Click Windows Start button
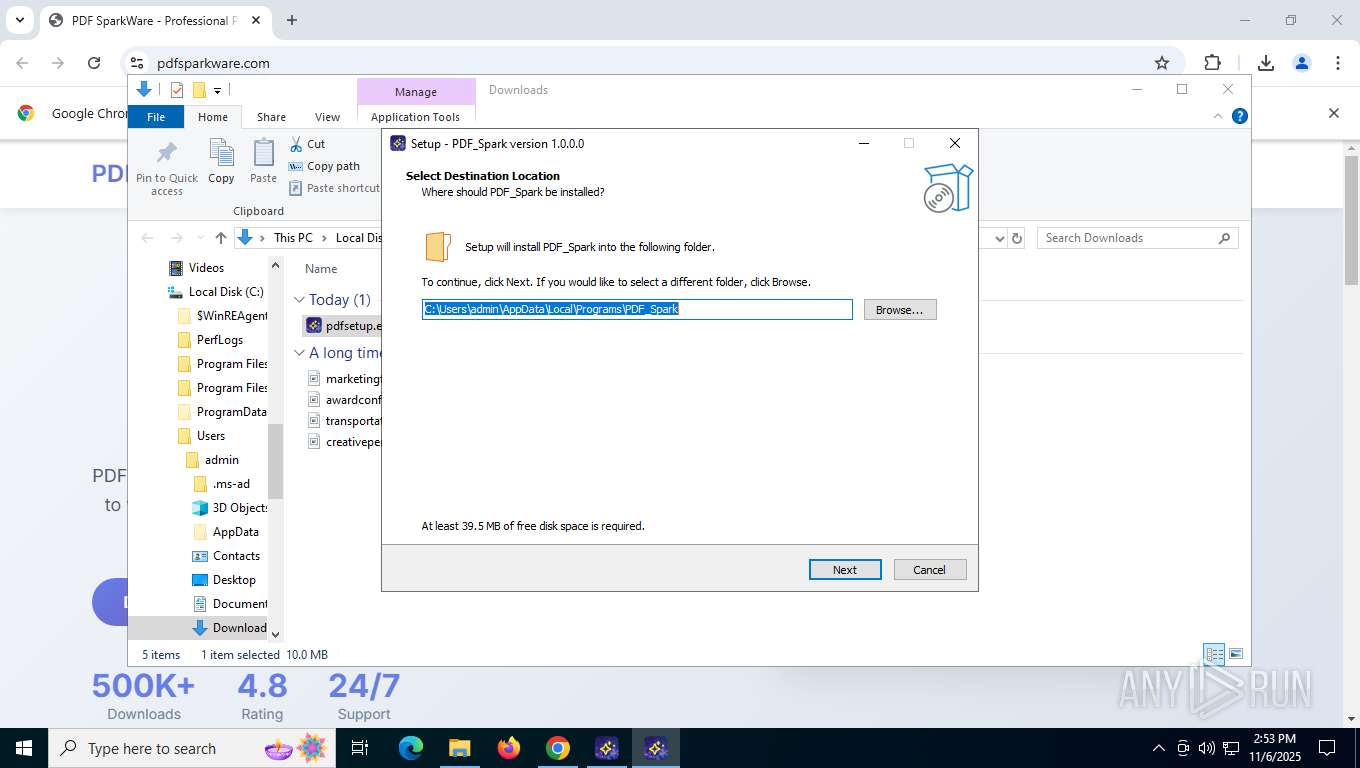The width and height of the screenshot is (1360, 768). (x=23, y=748)
